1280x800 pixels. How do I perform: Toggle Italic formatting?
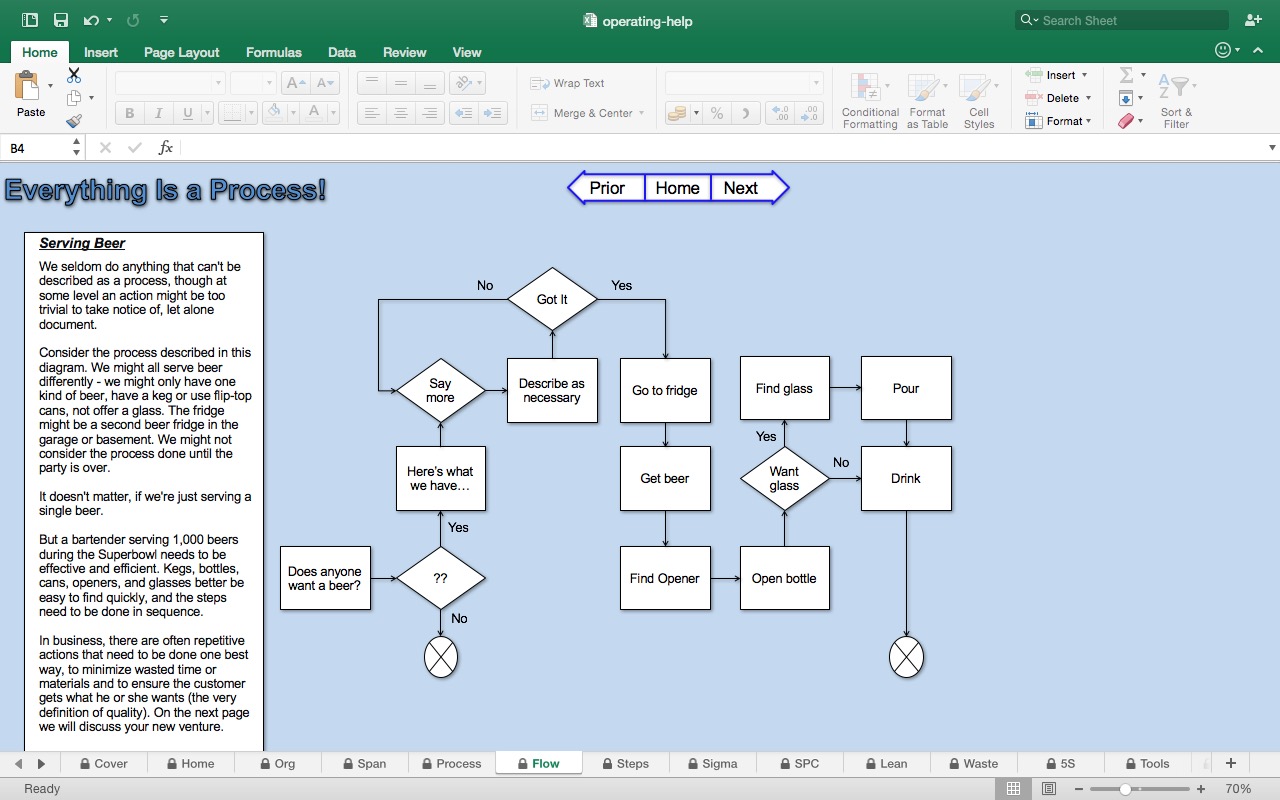[158, 113]
